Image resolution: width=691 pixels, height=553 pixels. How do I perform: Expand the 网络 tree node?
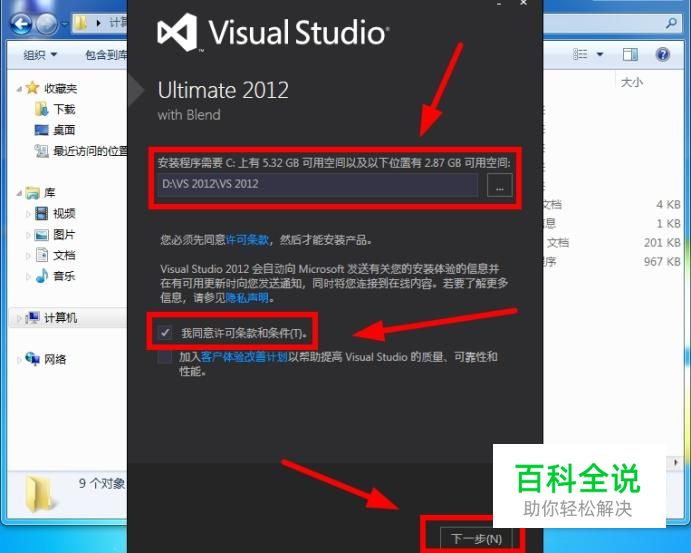click(x=19, y=360)
